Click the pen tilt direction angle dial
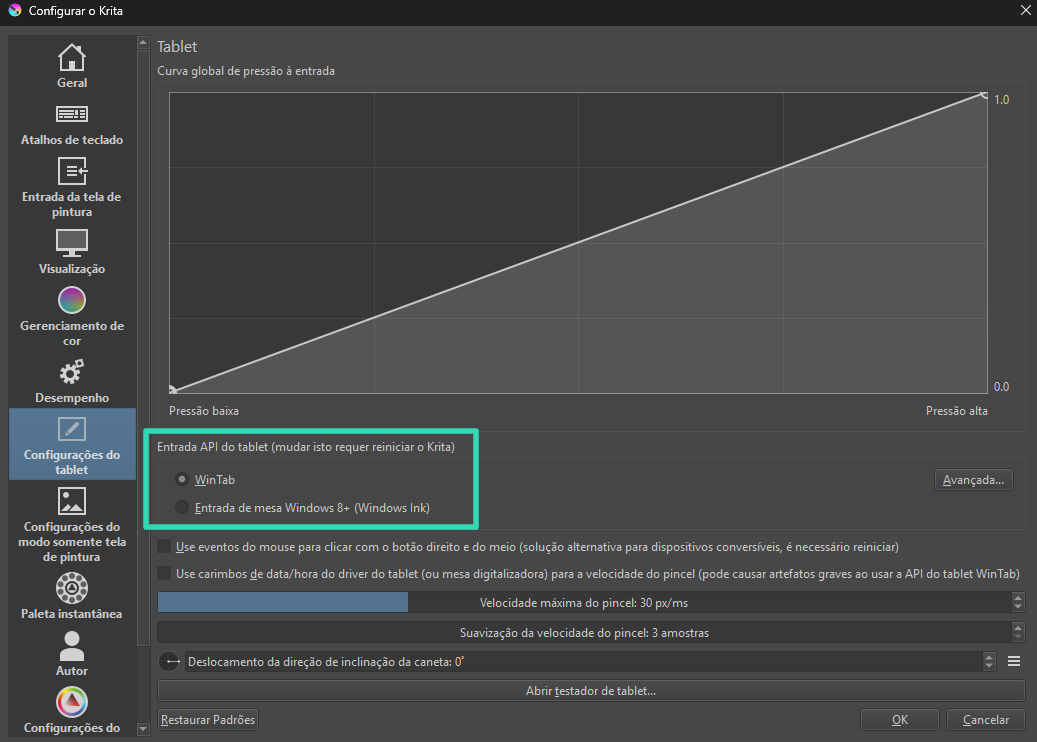Screen dimensions: 1037x742 click(170, 661)
